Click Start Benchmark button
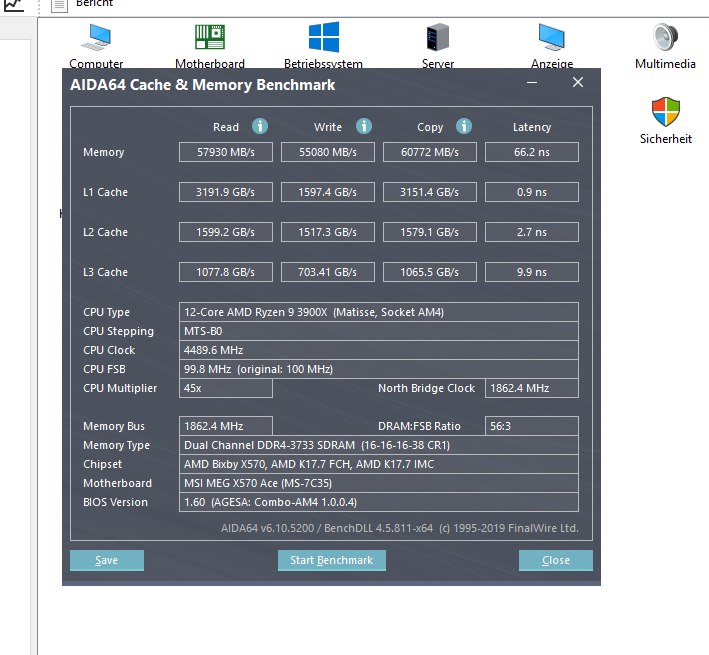This screenshot has height=655, width=709. [x=331, y=561]
